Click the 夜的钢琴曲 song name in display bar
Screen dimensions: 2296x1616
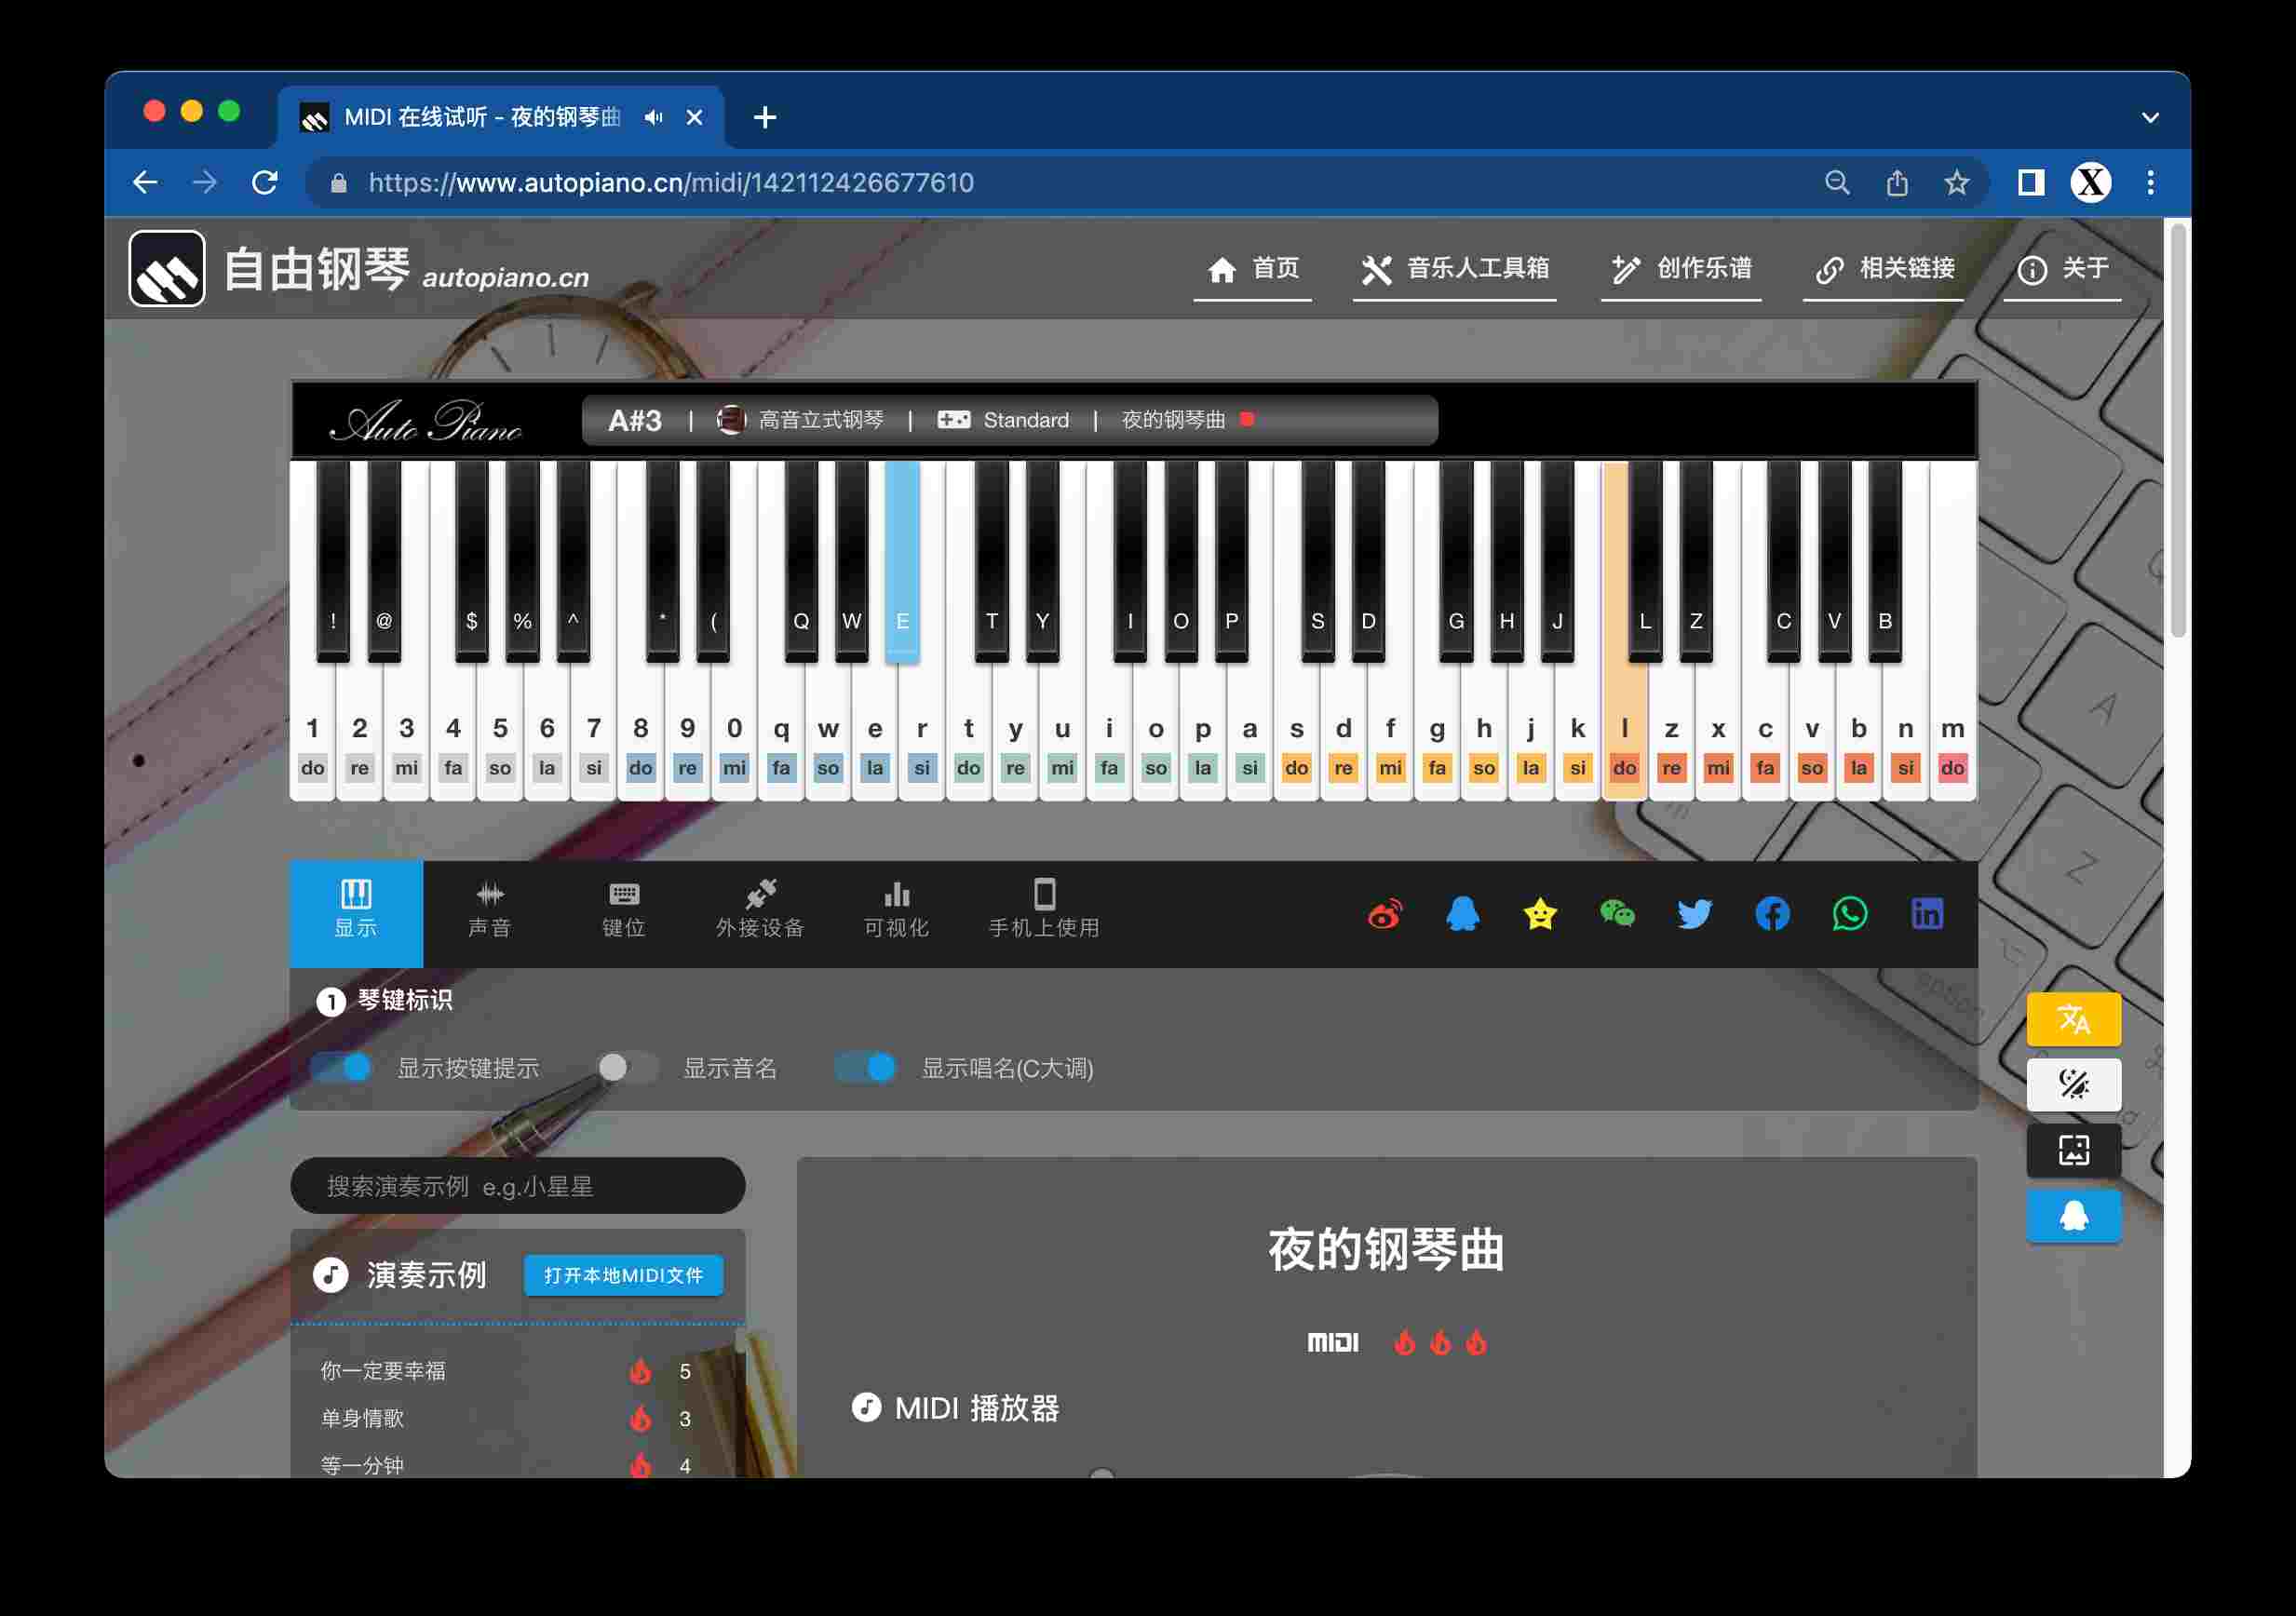1173,420
